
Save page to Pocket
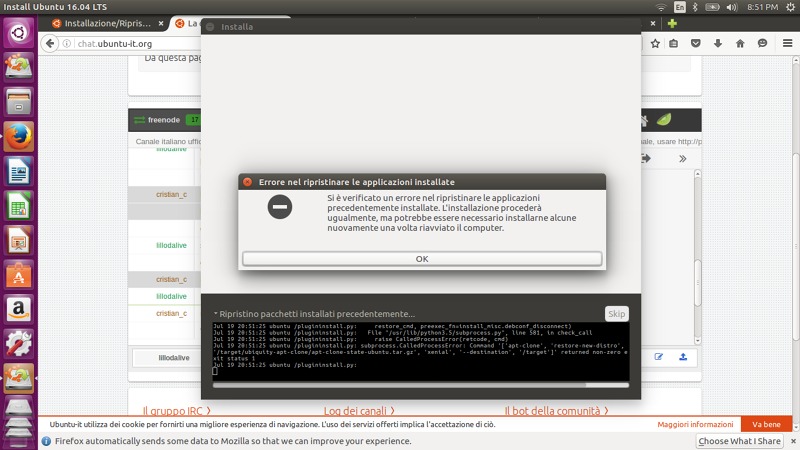pyautogui.click(x=695, y=43)
